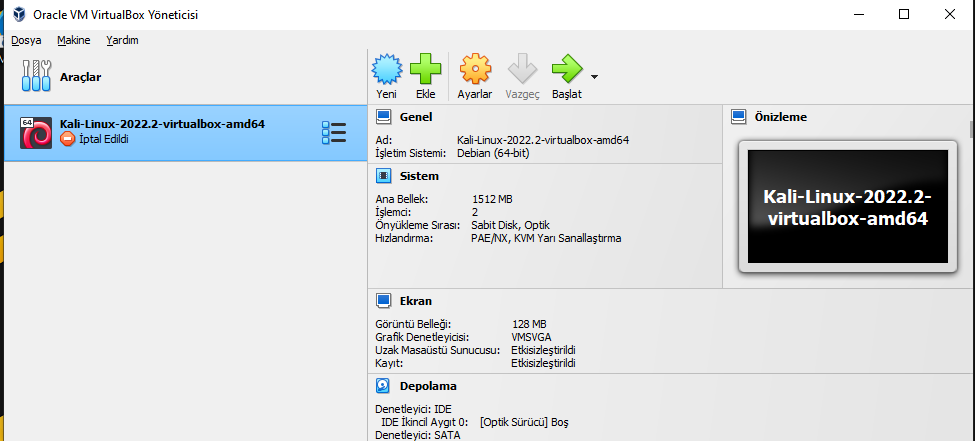Click the Sistem section header

419,176
